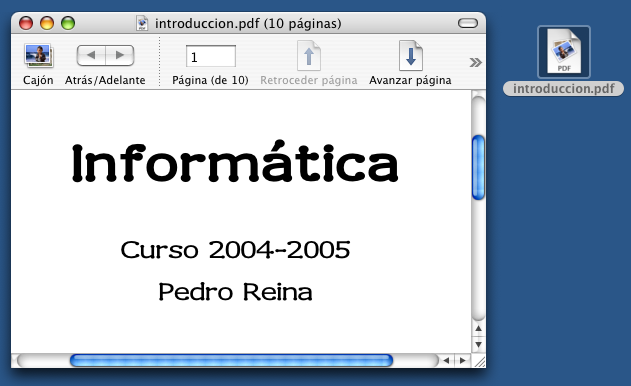Click the "Curso 2004-2005" text
Image resolution: width=631 pixels, height=386 pixels.
(x=235, y=250)
